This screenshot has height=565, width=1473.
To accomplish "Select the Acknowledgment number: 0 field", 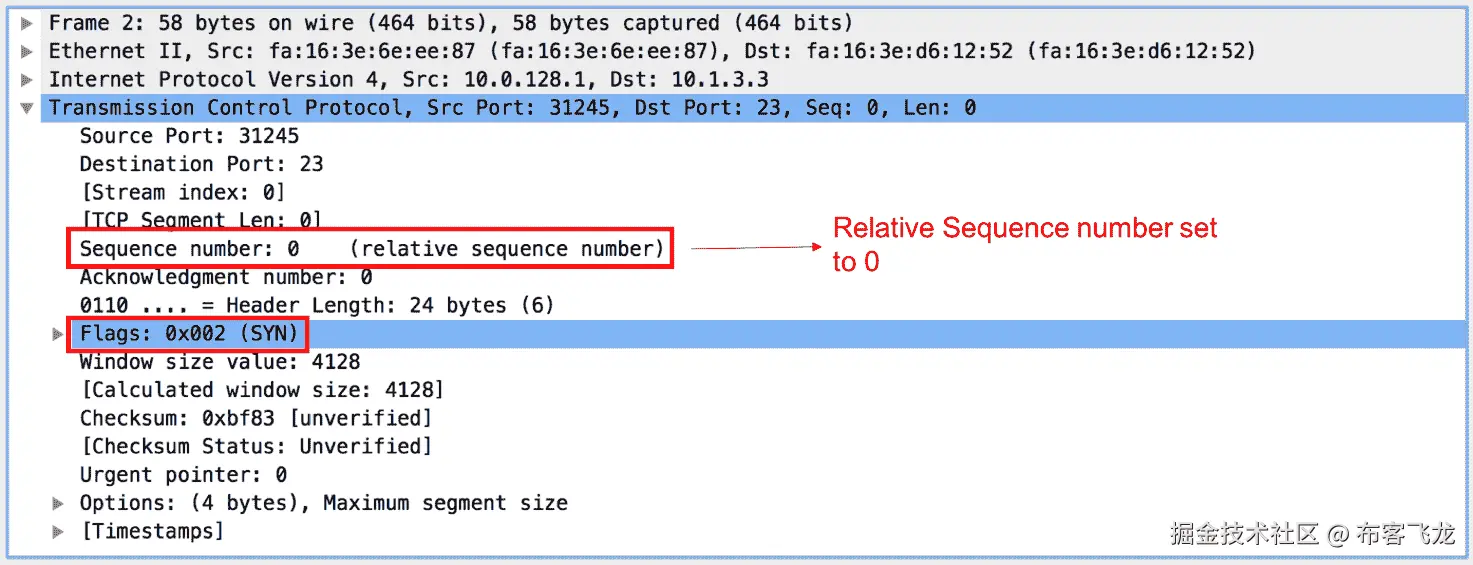I will [x=226, y=277].
